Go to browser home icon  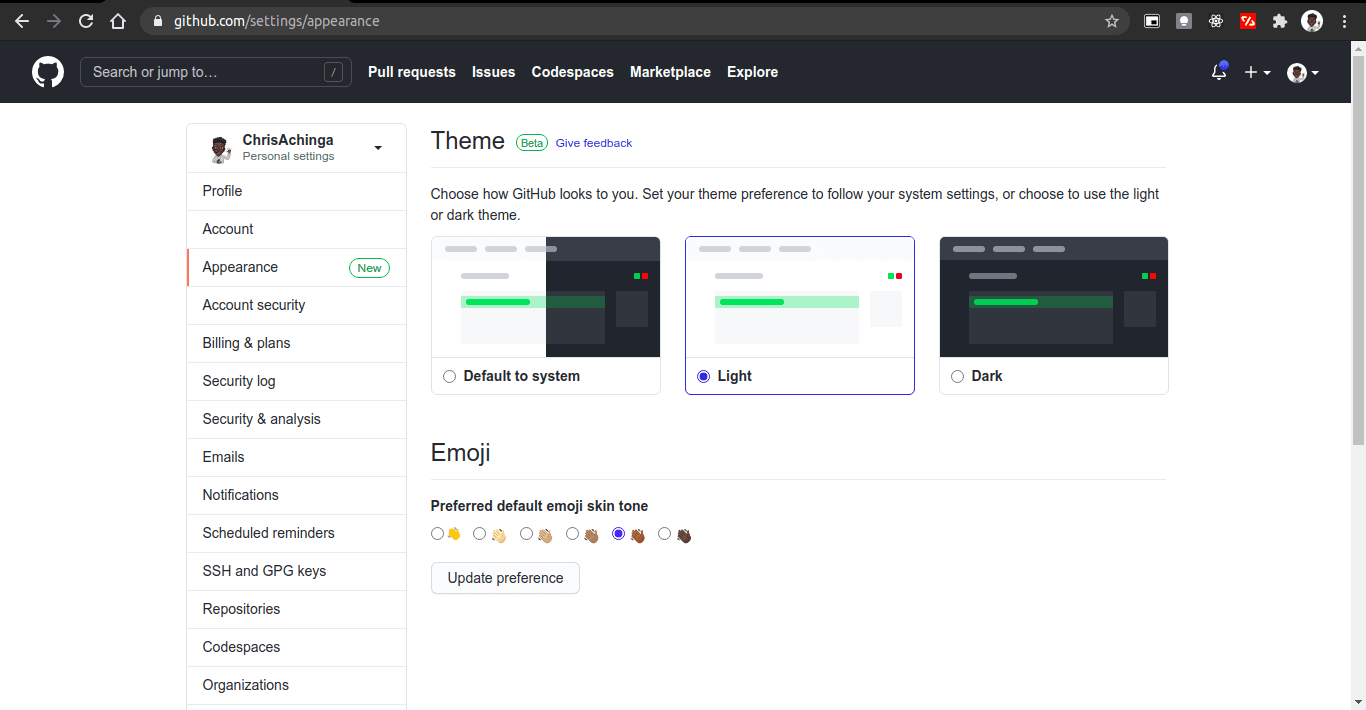(x=118, y=21)
